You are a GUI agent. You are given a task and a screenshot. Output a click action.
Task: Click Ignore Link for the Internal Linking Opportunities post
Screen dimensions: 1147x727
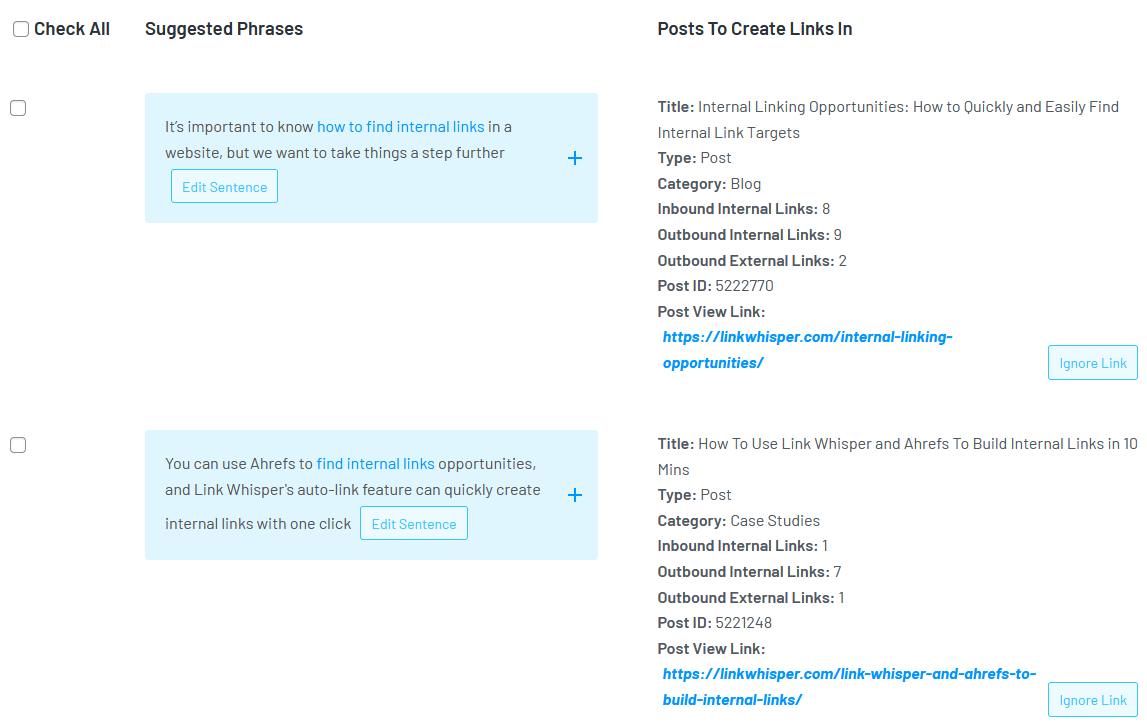click(x=1092, y=362)
